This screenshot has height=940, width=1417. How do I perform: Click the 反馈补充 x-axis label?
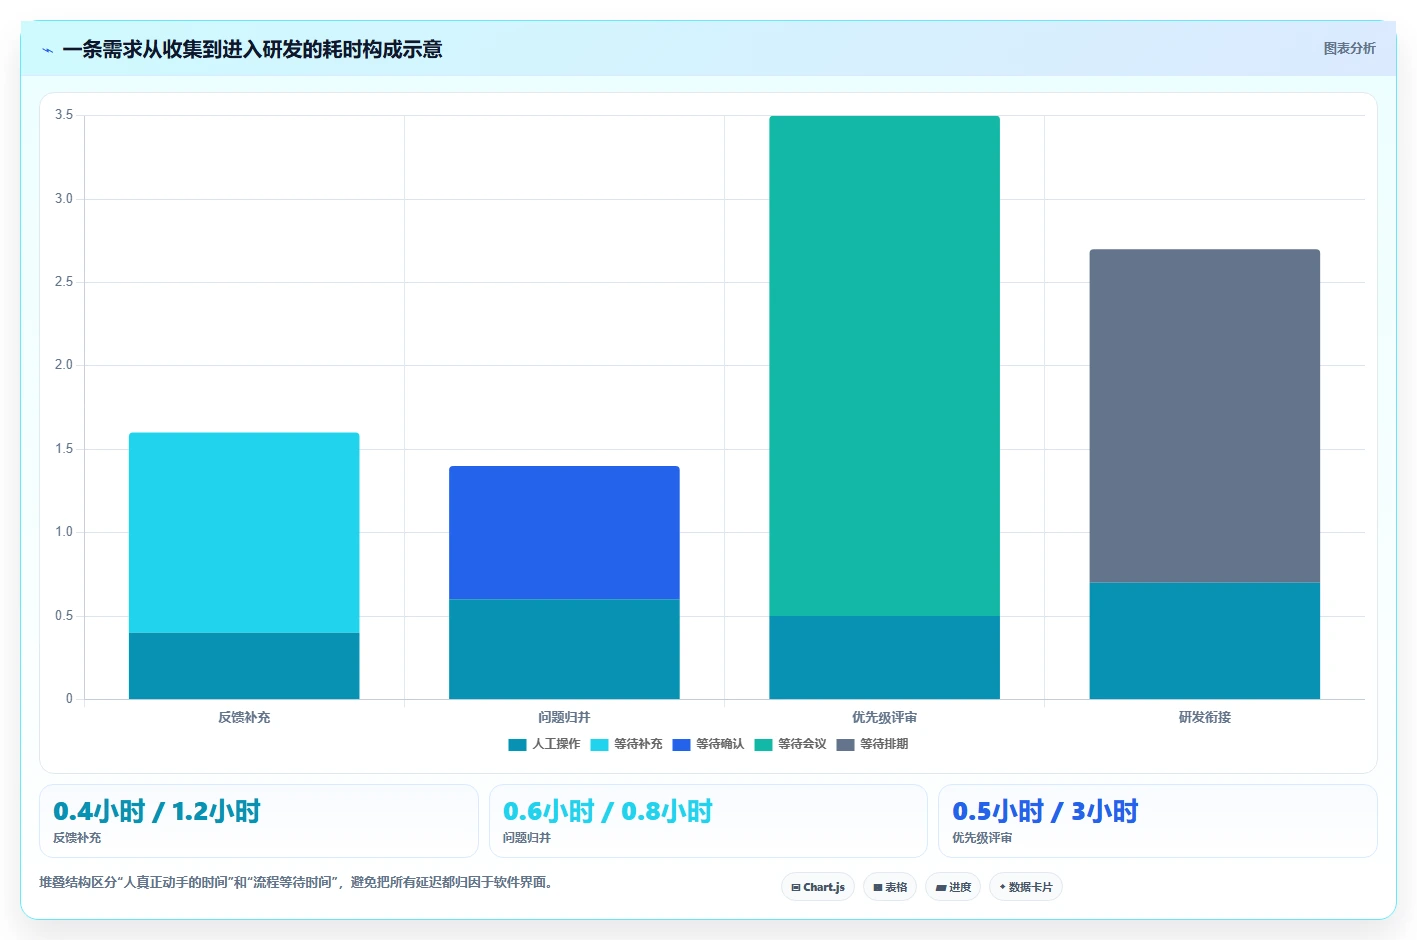244,717
